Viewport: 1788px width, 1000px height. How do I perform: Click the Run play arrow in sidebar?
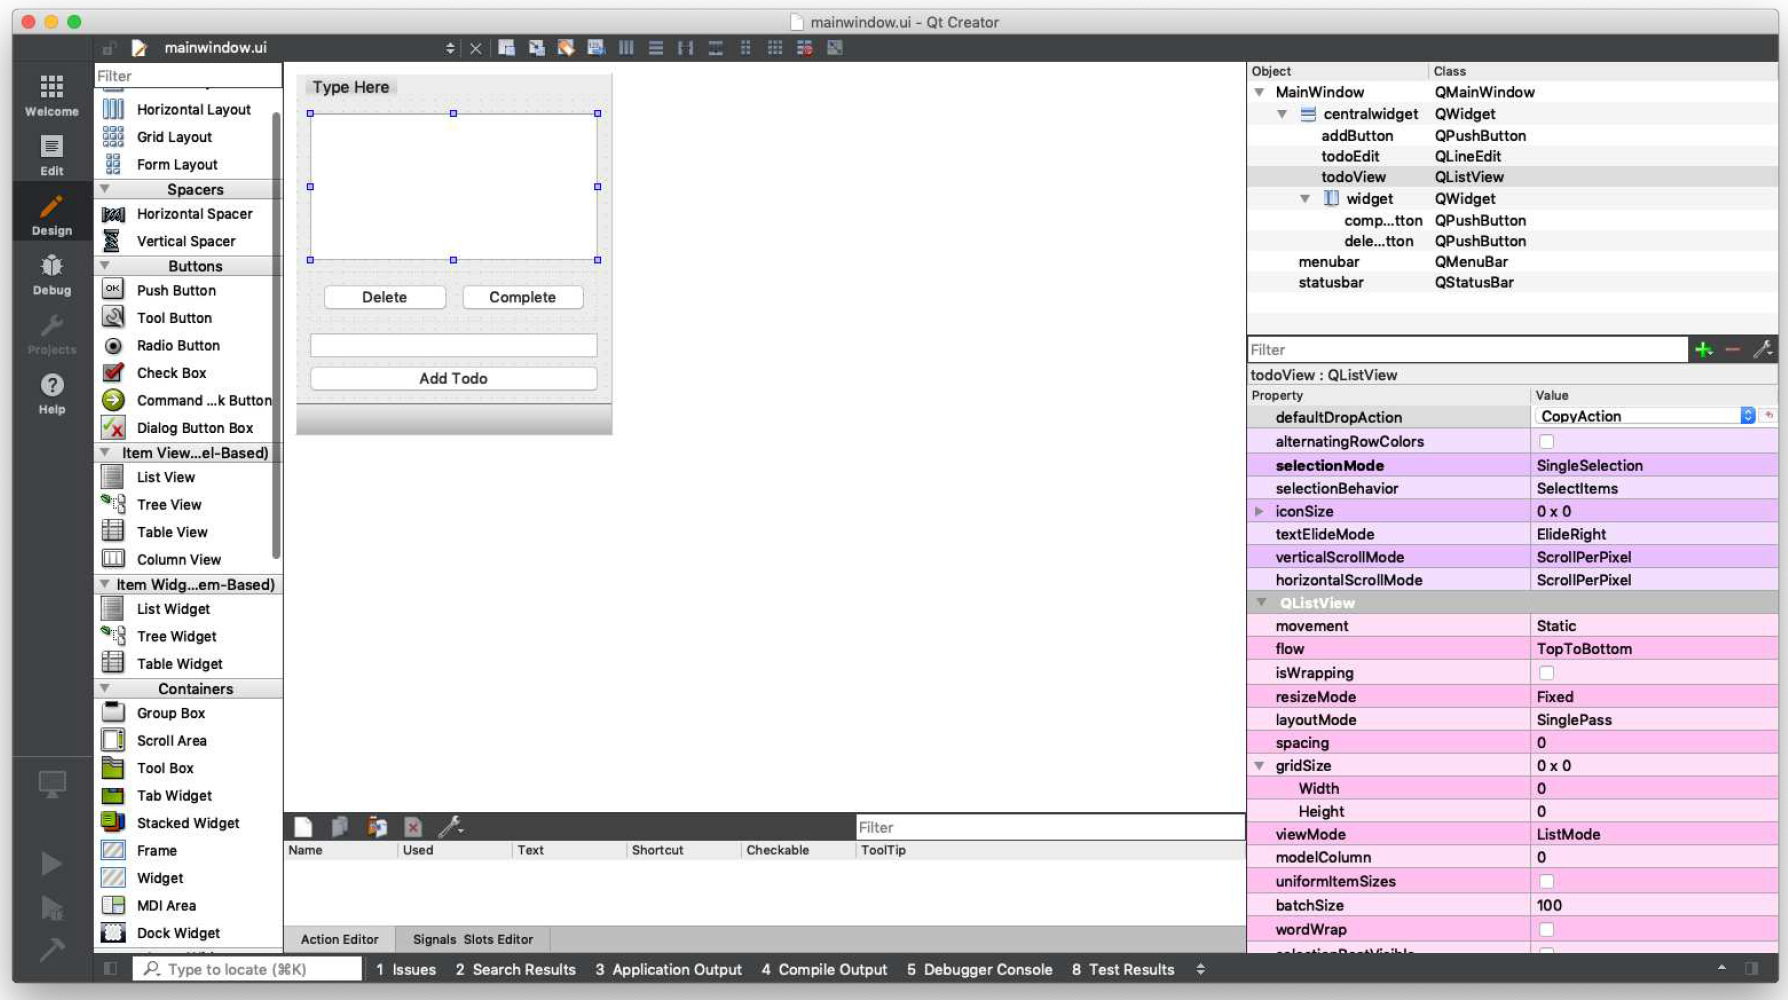click(51, 863)
